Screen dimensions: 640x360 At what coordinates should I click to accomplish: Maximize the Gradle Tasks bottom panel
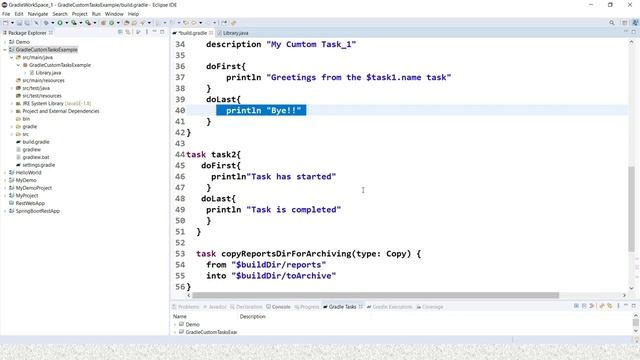click(633, 306)
